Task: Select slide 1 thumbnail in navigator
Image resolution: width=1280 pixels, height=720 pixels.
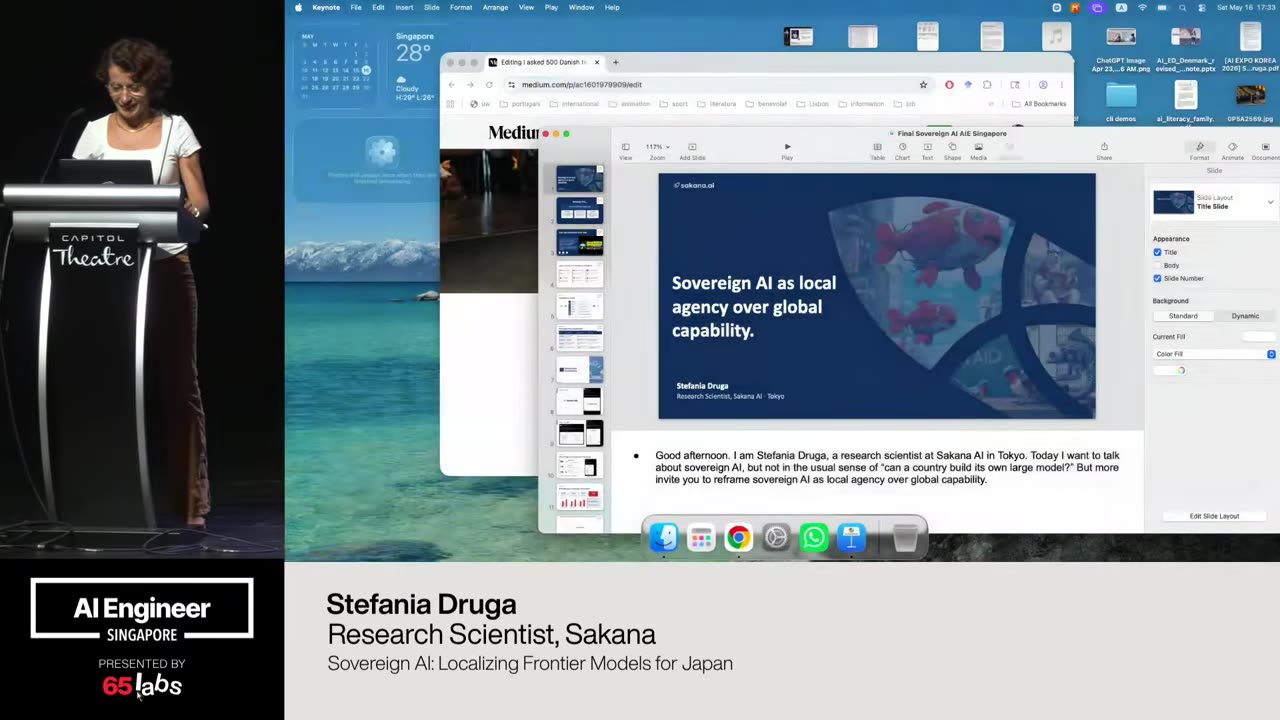Action: click(x=580, y=180)
